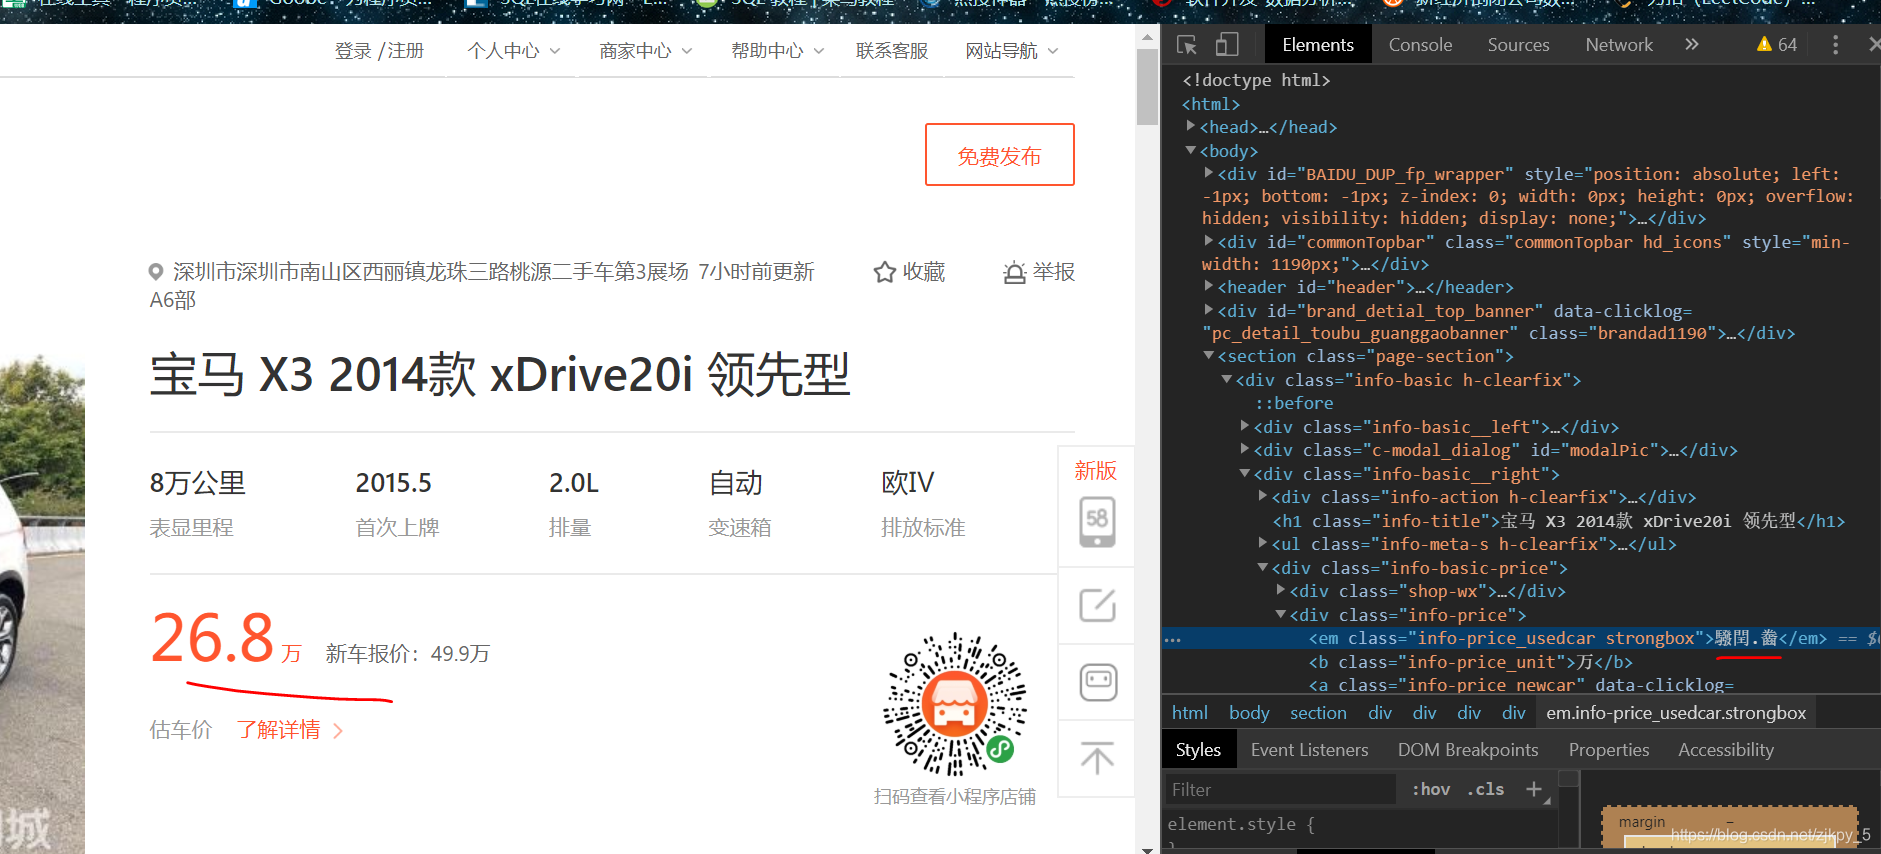Toggle the :hov element state button
Viewport: 1881px width, 854px height.
1431,789
